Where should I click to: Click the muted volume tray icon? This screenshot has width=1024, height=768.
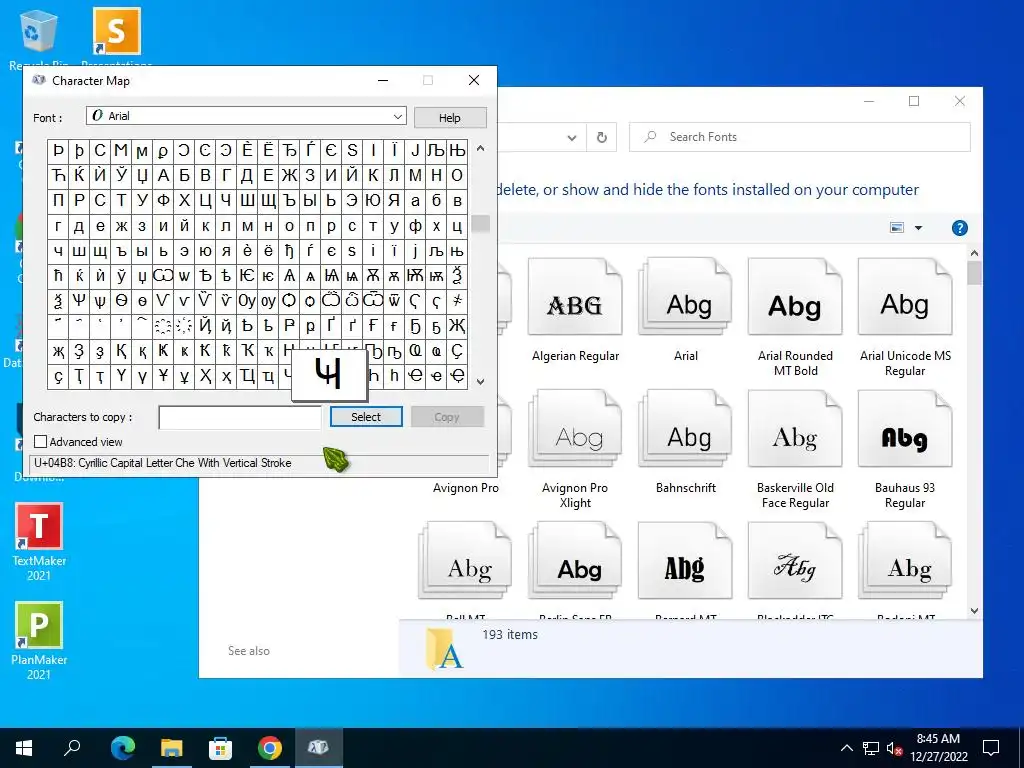(x=895, y=748)
